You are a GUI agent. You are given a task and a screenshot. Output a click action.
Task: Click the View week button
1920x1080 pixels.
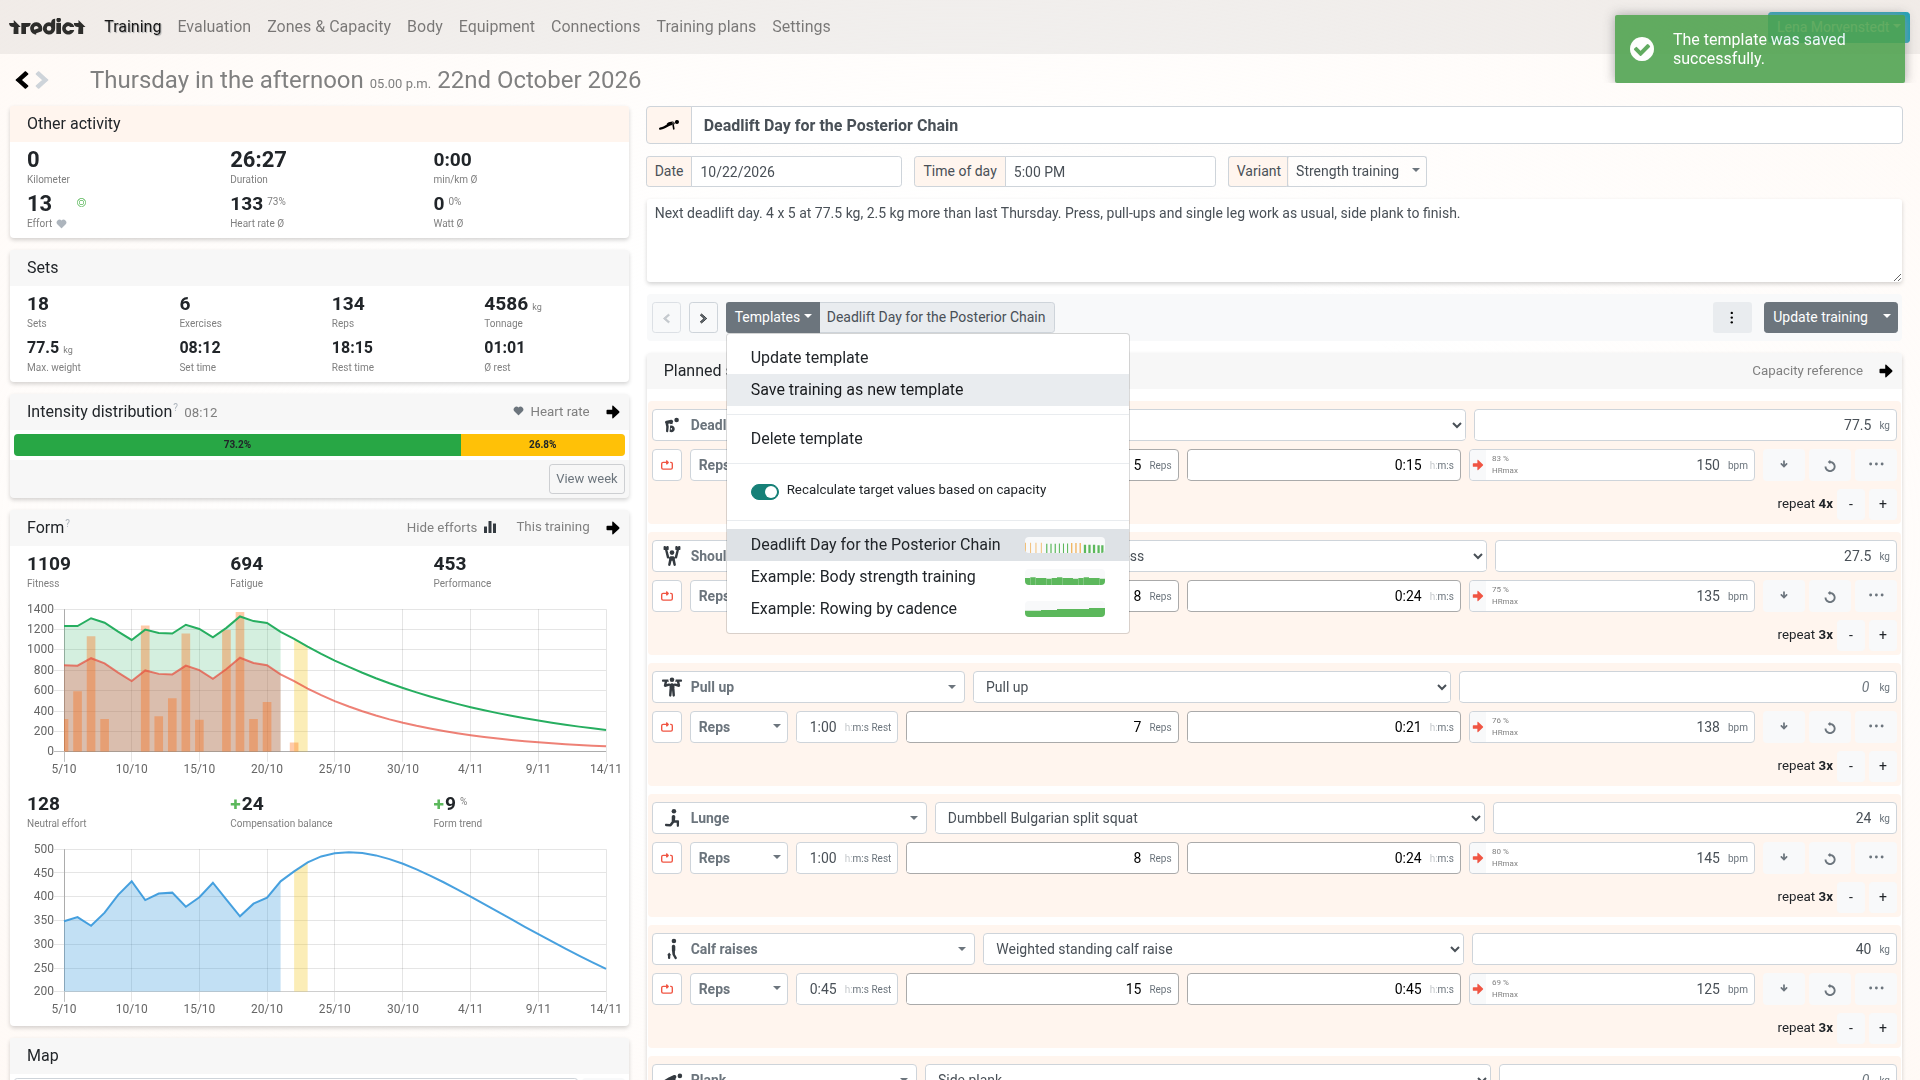click(x=587, y=479)
